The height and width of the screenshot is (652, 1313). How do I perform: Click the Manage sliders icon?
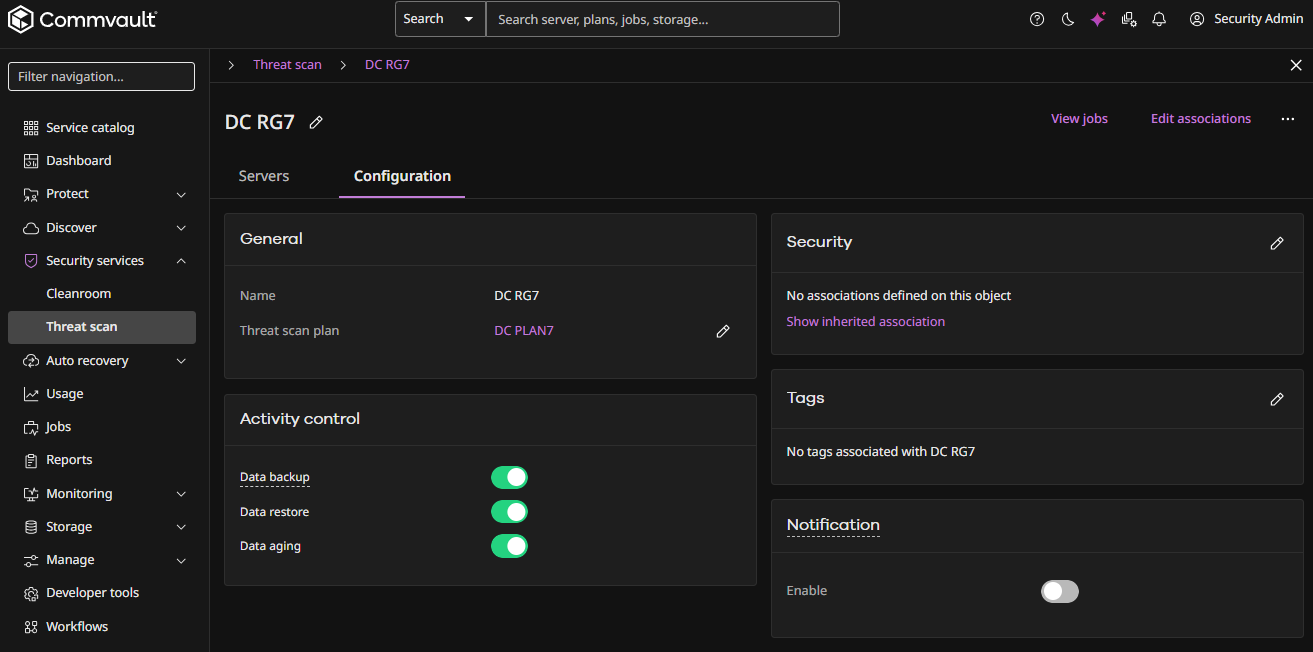tap(31, 560)
